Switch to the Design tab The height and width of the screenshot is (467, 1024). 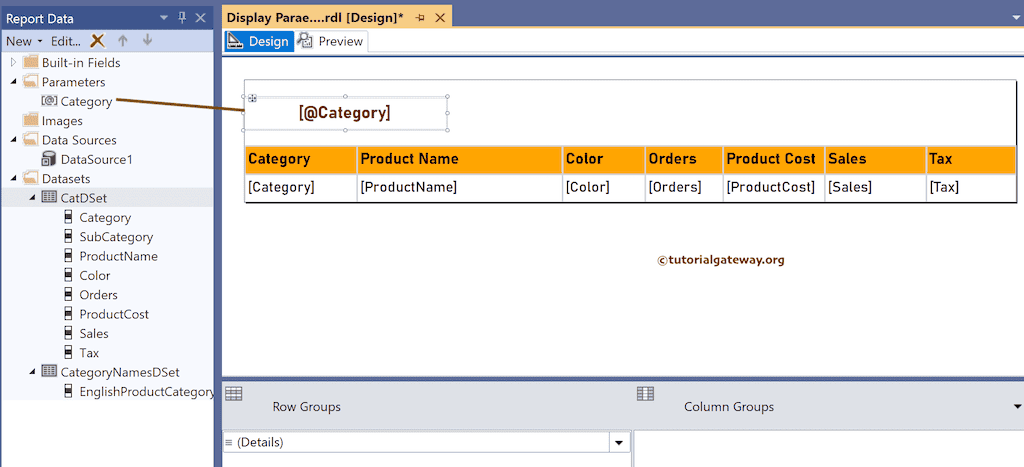pos(259,41)
